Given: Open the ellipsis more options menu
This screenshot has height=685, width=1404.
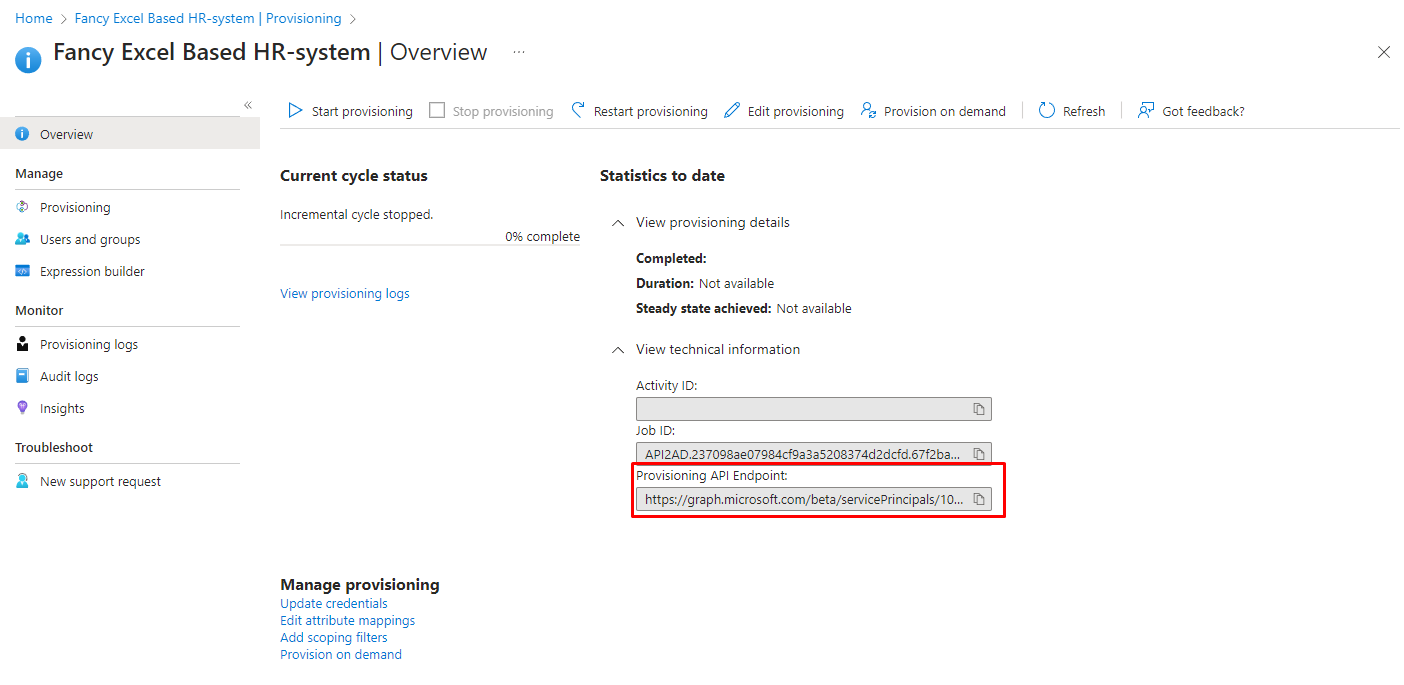Looking at the screenshot, I should tap(519, 52).
